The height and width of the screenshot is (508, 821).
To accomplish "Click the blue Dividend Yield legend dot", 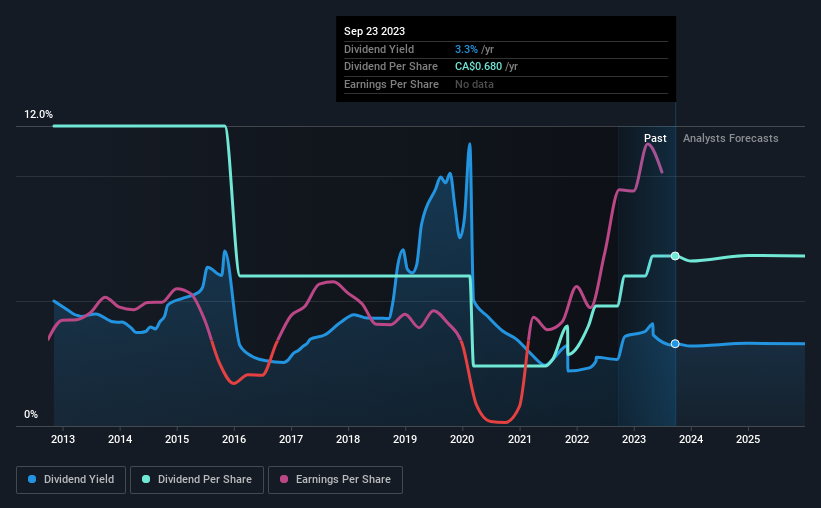I will (32, 479).
